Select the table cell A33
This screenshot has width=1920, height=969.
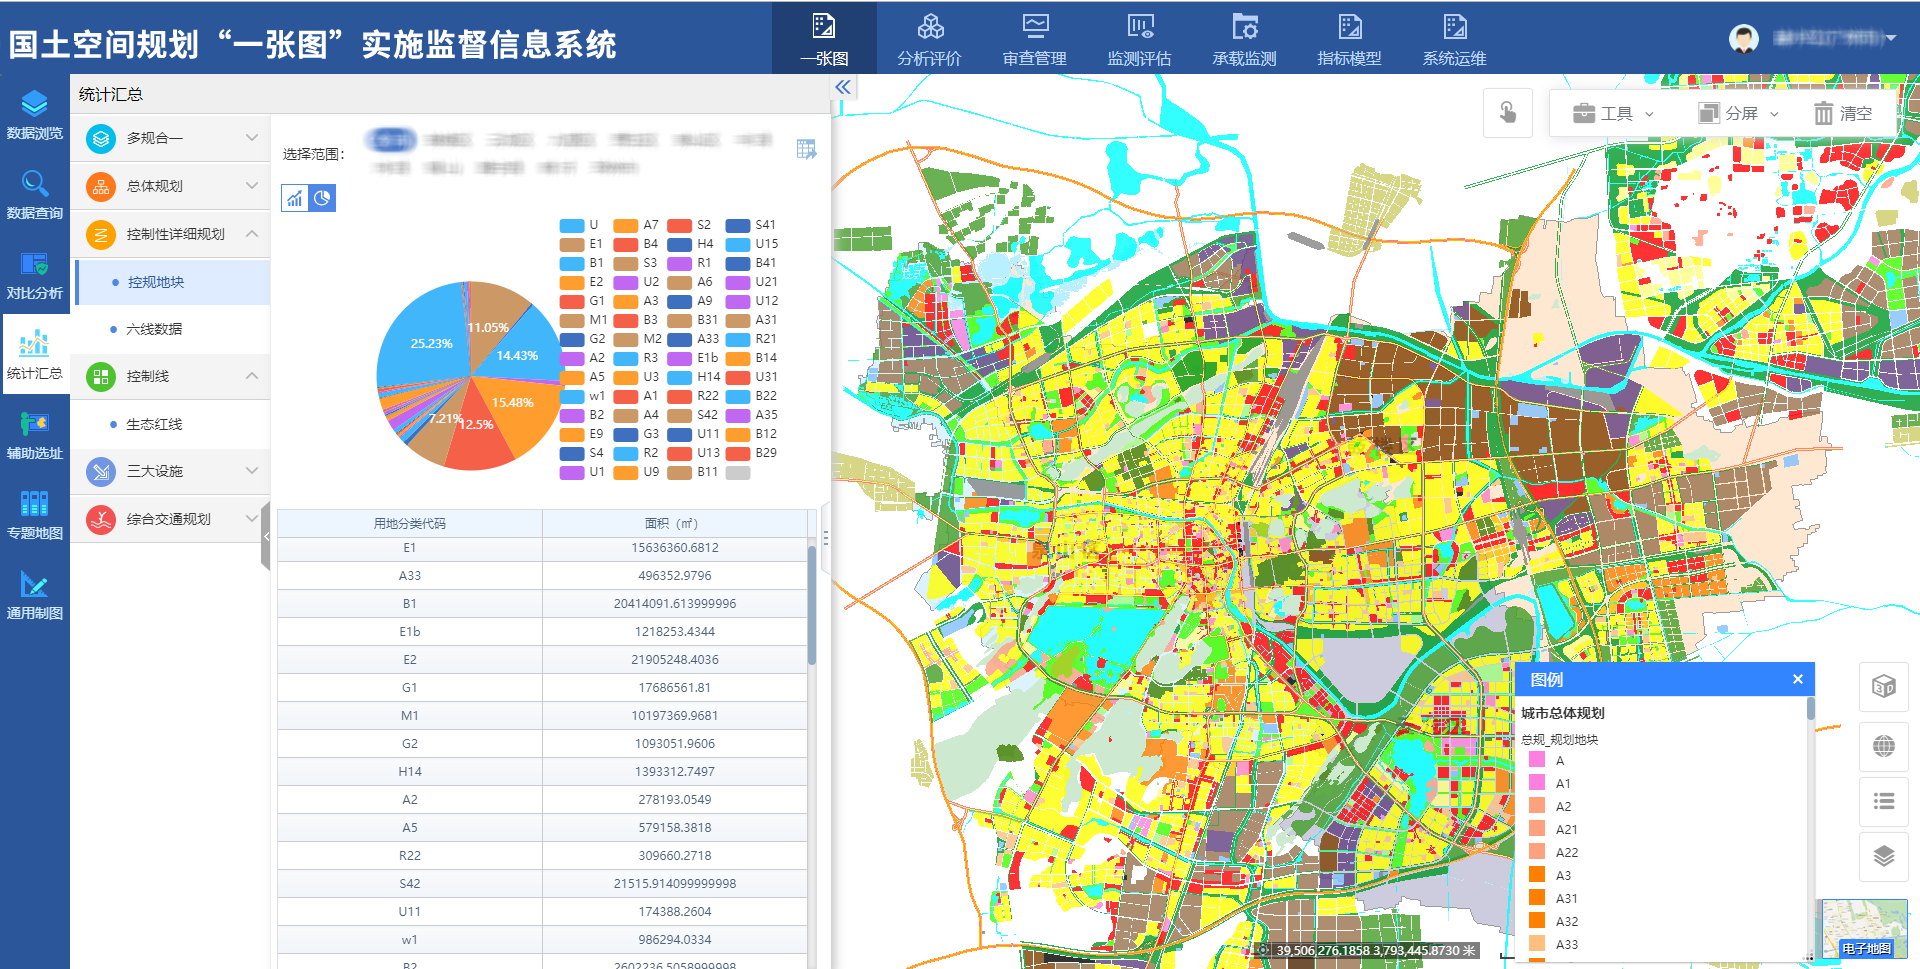410,576
